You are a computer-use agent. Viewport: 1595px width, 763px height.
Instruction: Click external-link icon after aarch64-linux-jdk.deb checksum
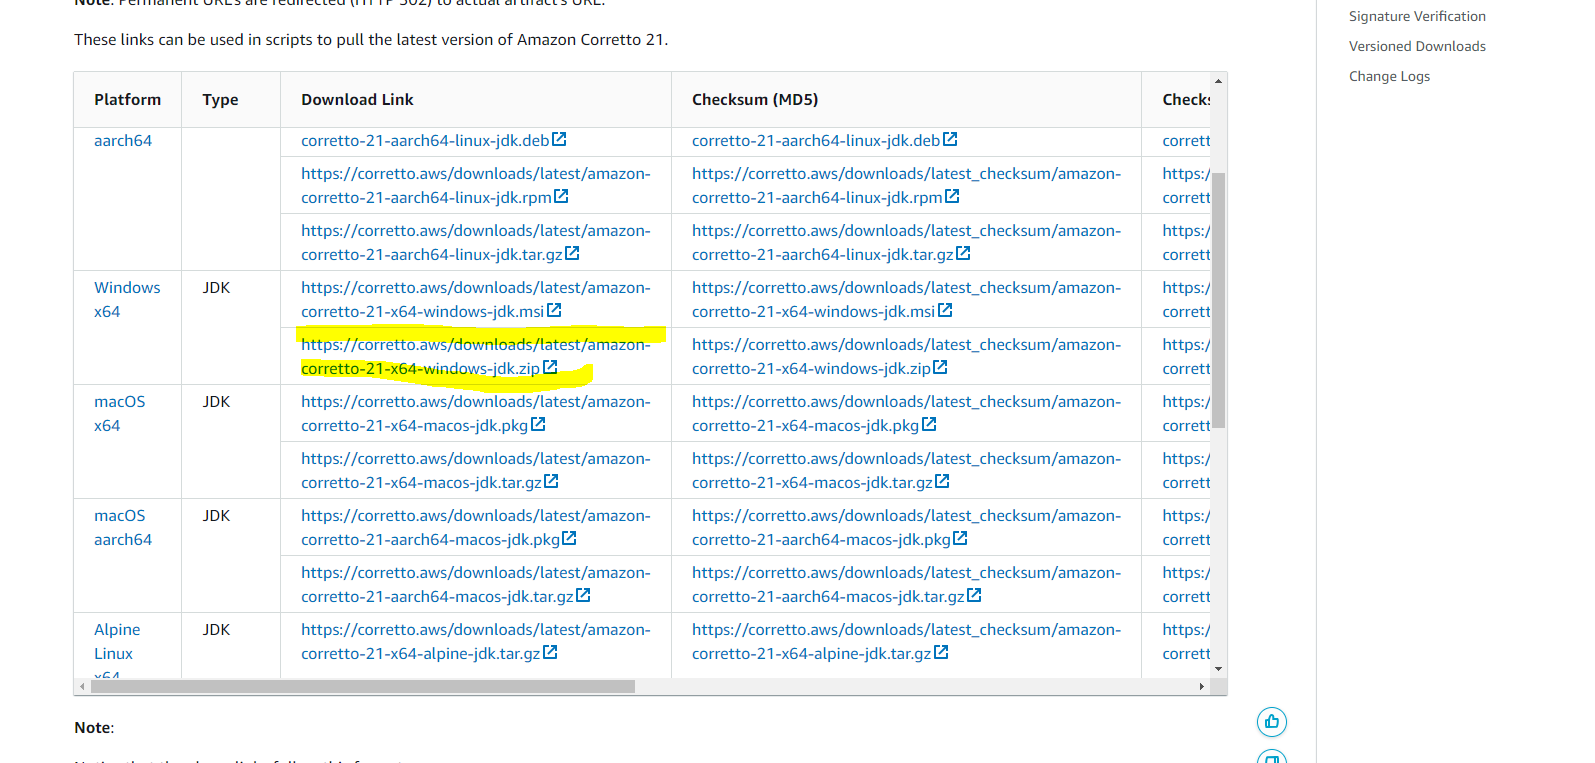[x=950, y=139]
